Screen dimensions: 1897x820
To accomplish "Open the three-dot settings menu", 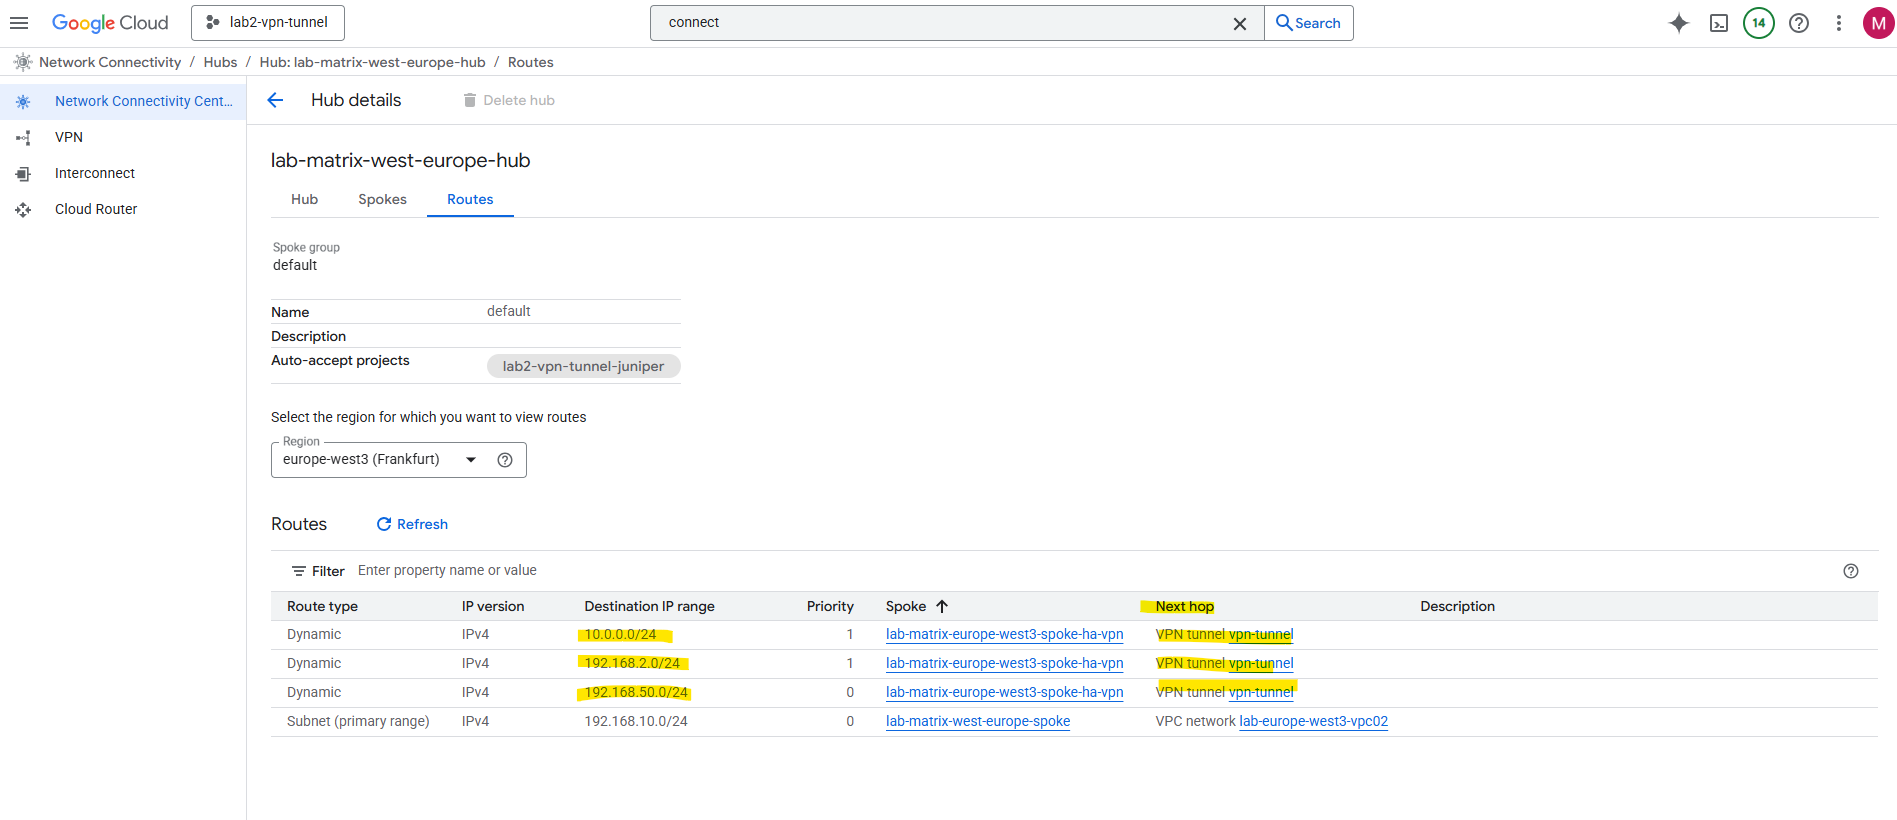I will (x=1838, y=23).
